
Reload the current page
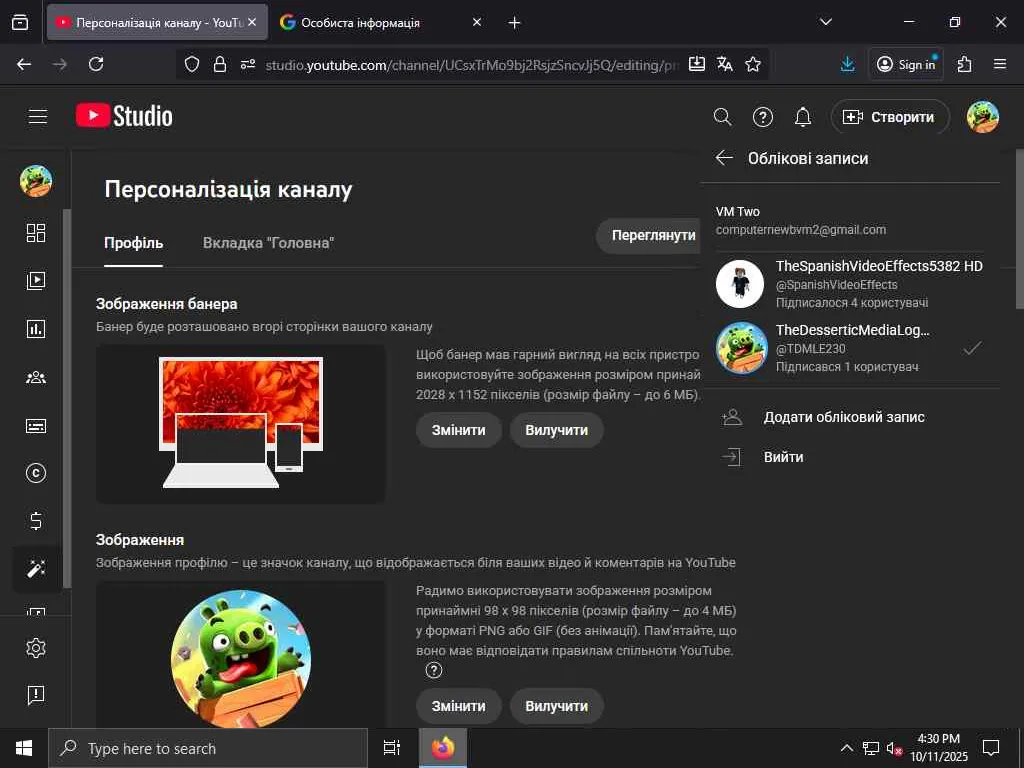pos(96,64)
